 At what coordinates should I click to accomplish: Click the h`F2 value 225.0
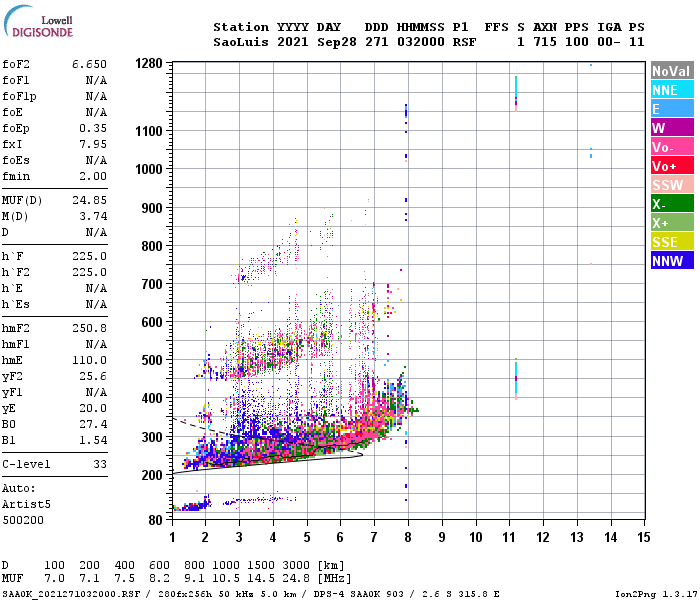coord(89,272)
